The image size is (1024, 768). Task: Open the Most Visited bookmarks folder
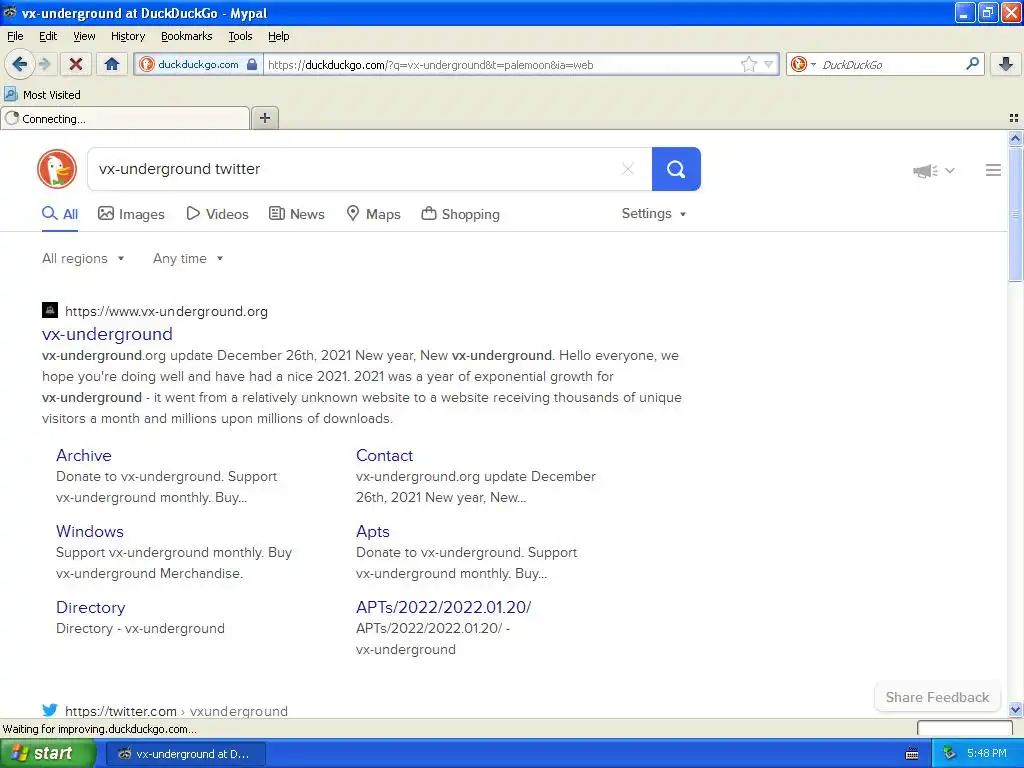[x=42, y=95]
